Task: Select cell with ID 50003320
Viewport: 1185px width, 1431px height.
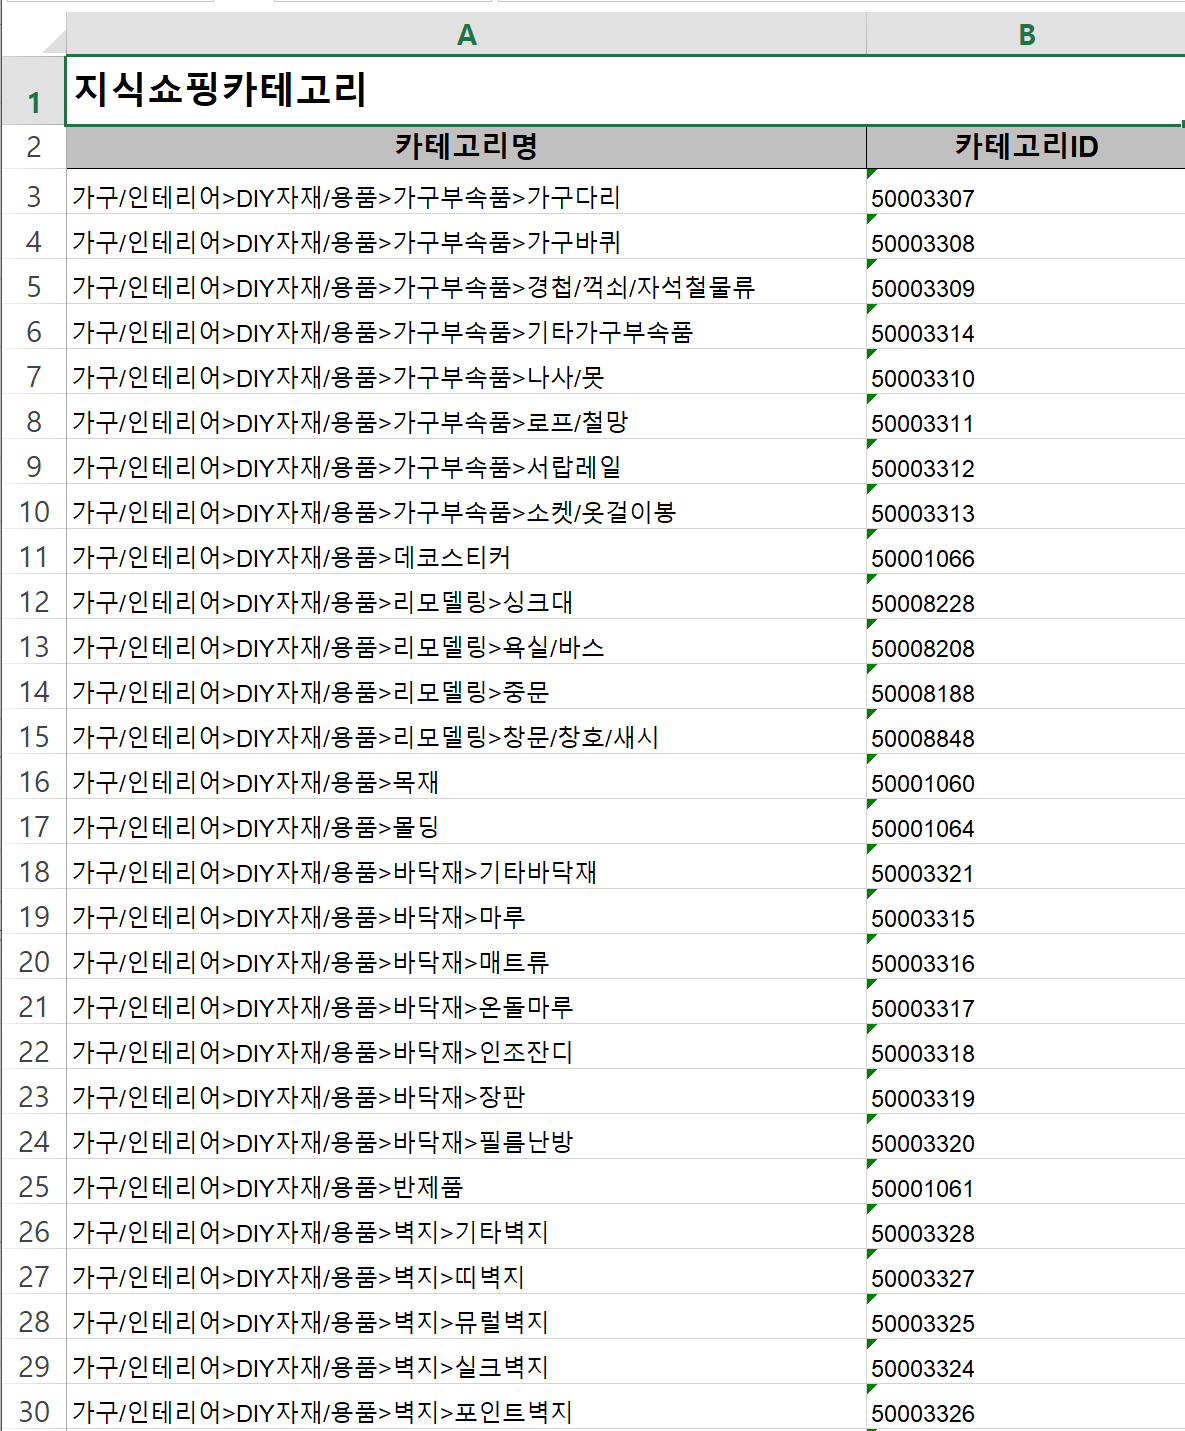Action: (x=1026, y=1137)
